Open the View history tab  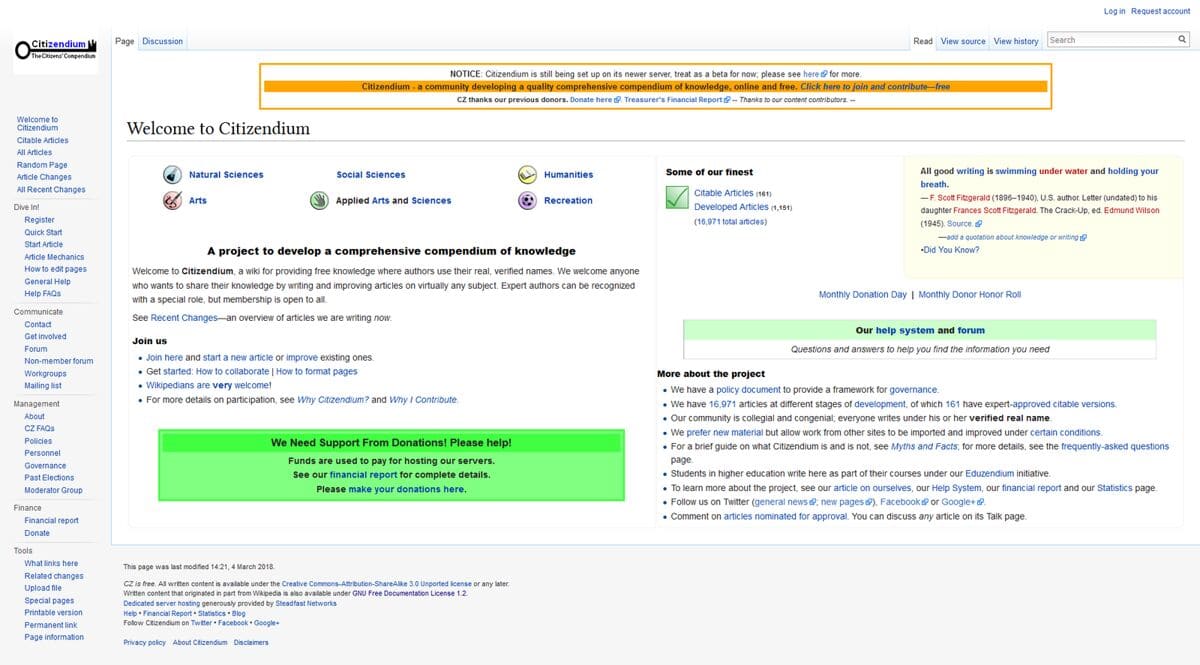tap(1015, 41)
